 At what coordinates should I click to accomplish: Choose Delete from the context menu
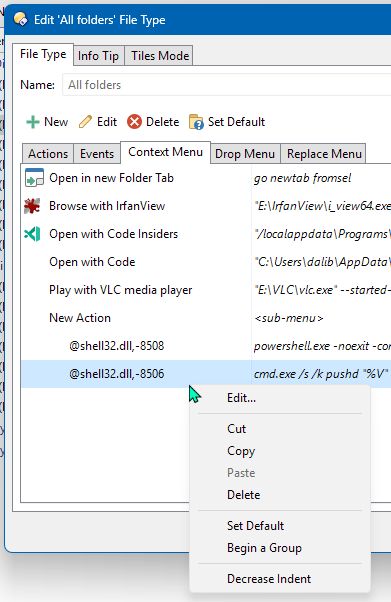(x=280, y=495)
